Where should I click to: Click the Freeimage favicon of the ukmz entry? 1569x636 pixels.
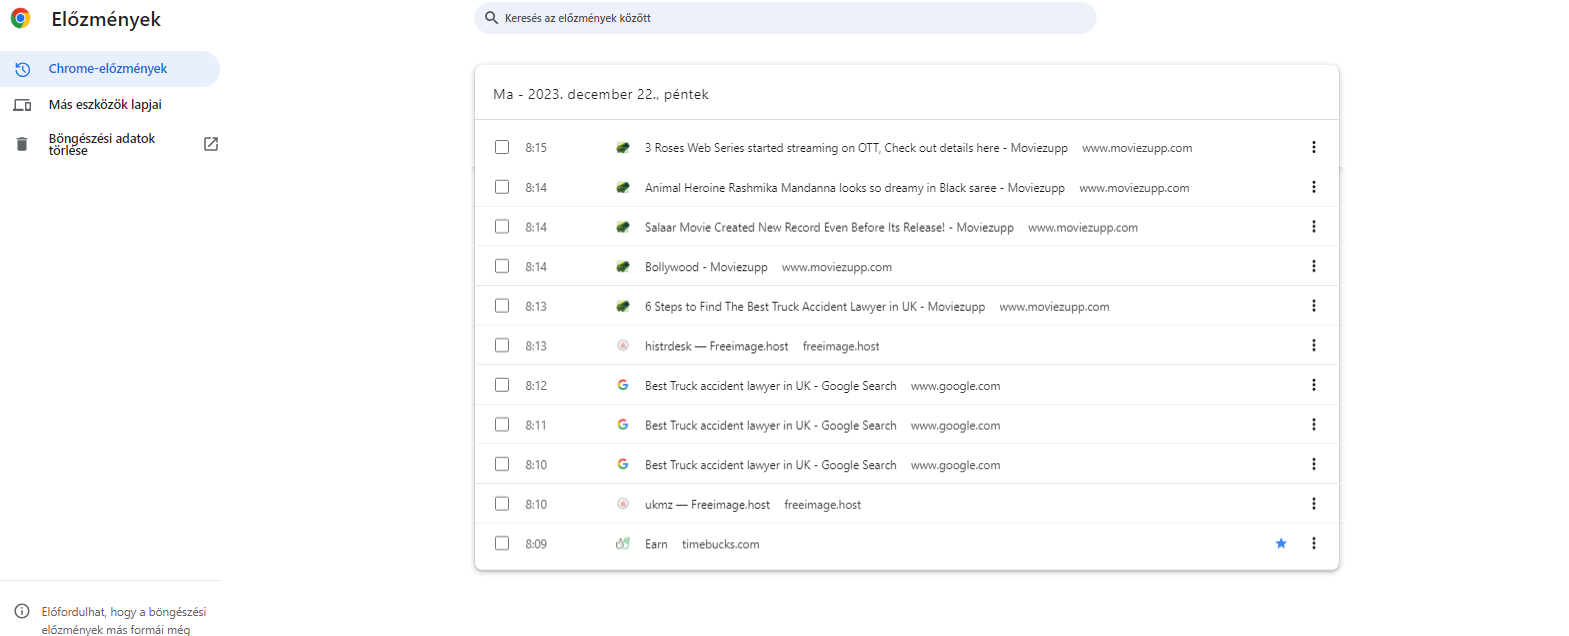point(623,504)
